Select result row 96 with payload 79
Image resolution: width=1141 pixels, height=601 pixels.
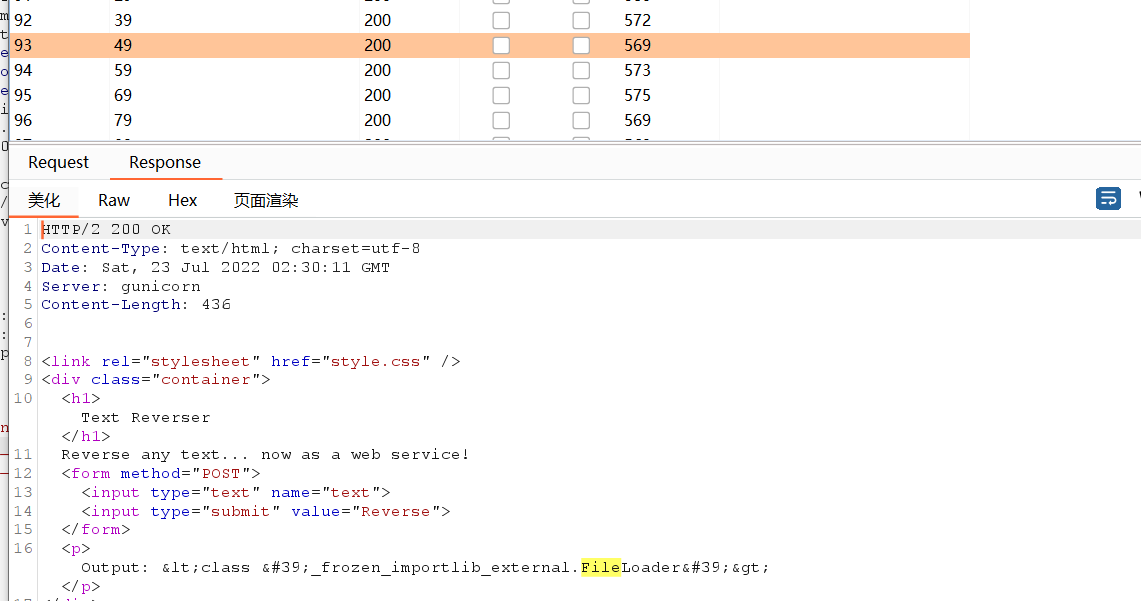[x=123, y=120]
